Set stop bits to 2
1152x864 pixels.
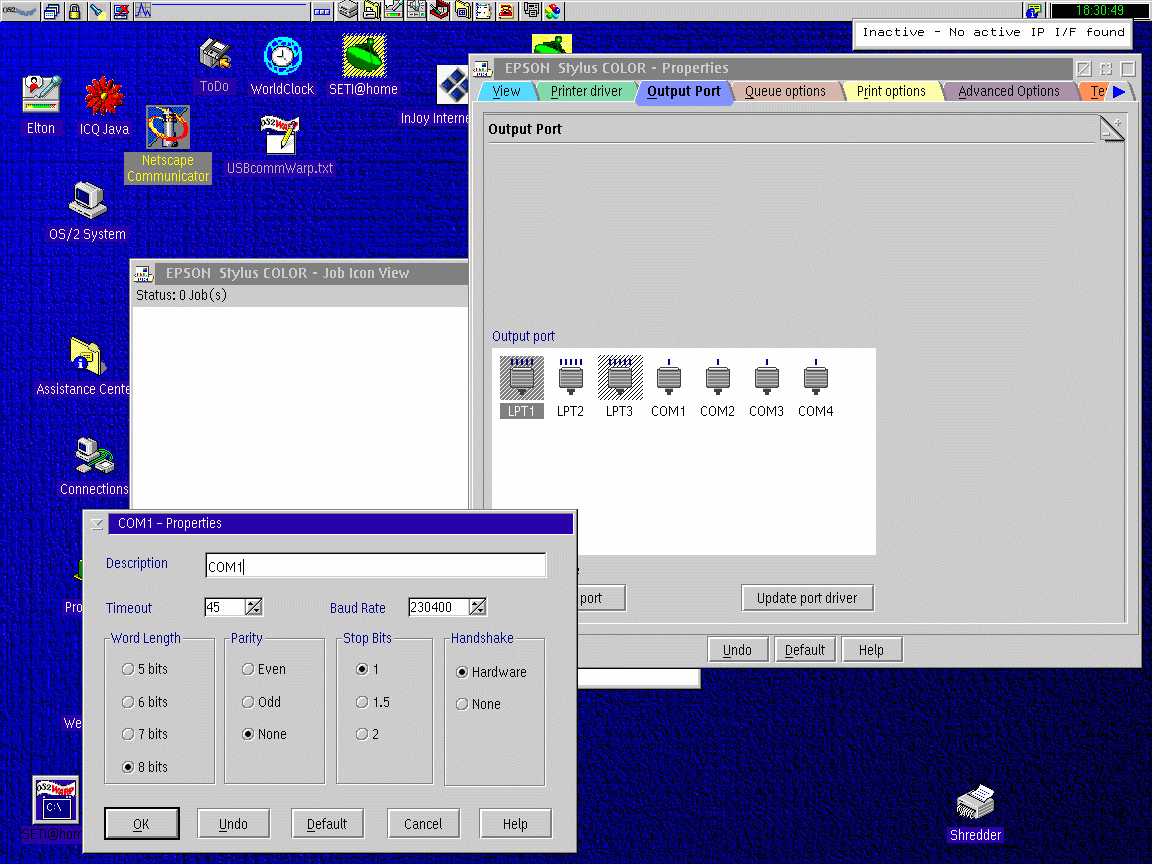coord(367,734)
